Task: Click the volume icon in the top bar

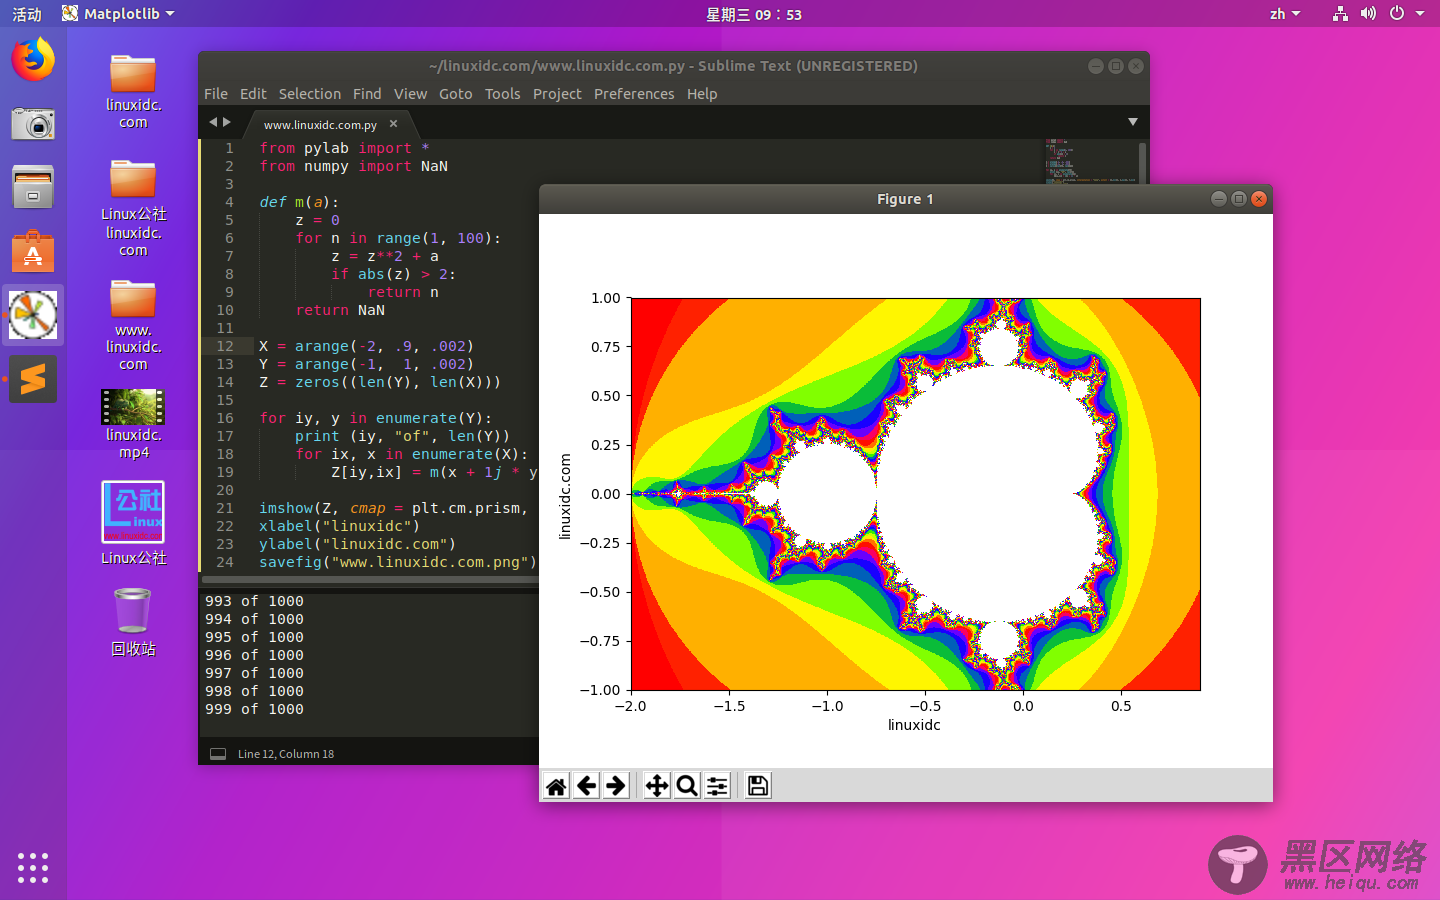Action: coord(1368,14)
